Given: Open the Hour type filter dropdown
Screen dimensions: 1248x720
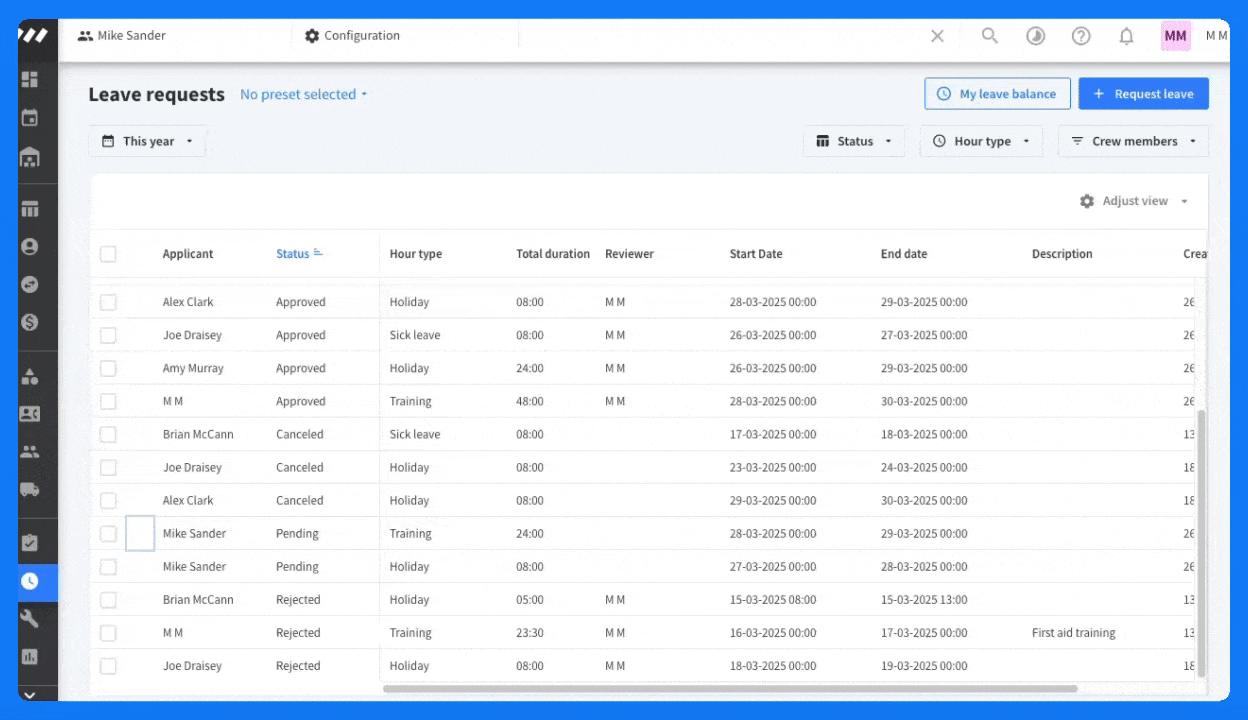Looking at the screenshot, I should pyautogui.click(x=981, y=141).
